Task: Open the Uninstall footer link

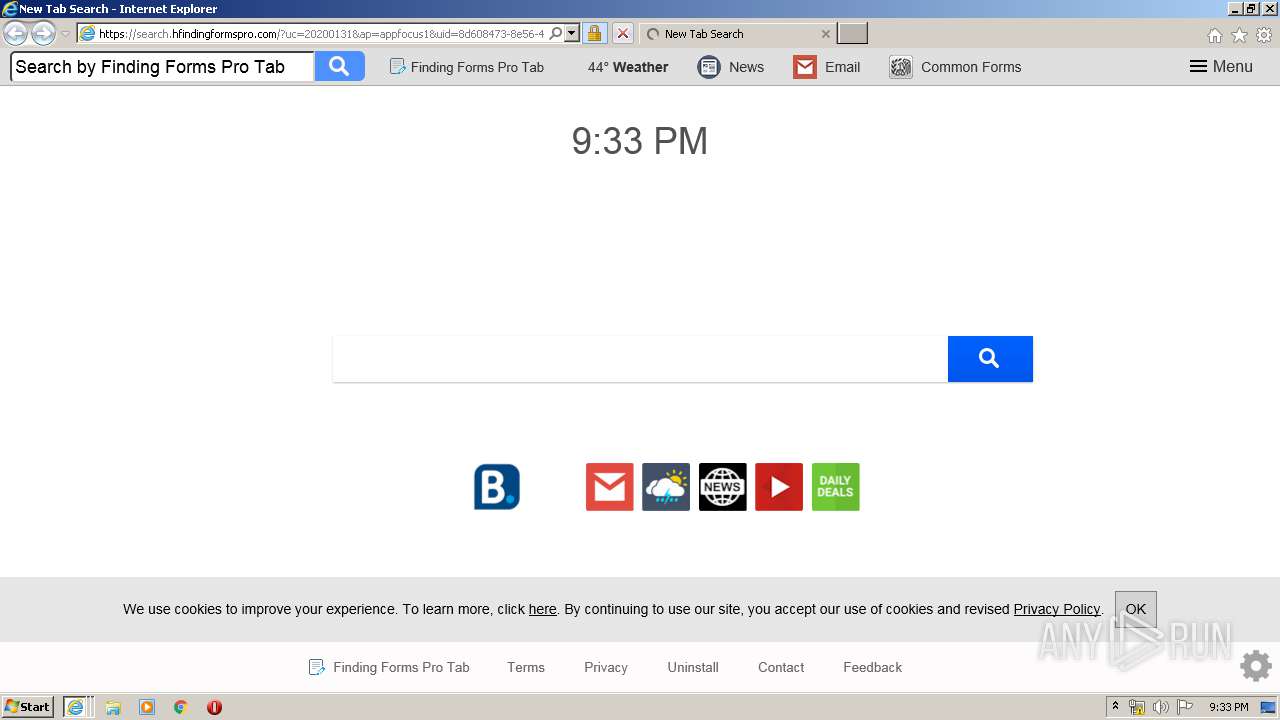Action: coord(693,667)
